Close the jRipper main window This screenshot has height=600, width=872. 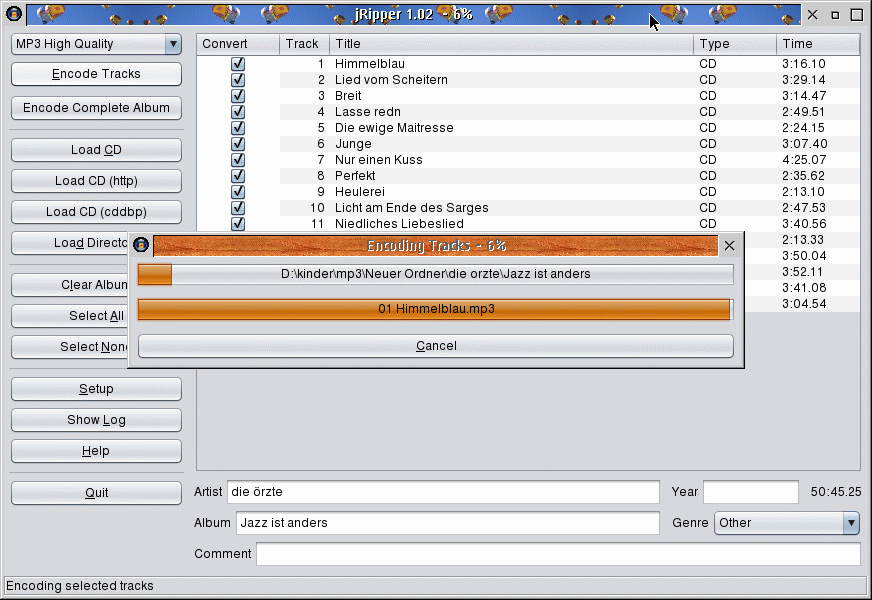pos(812,14)
